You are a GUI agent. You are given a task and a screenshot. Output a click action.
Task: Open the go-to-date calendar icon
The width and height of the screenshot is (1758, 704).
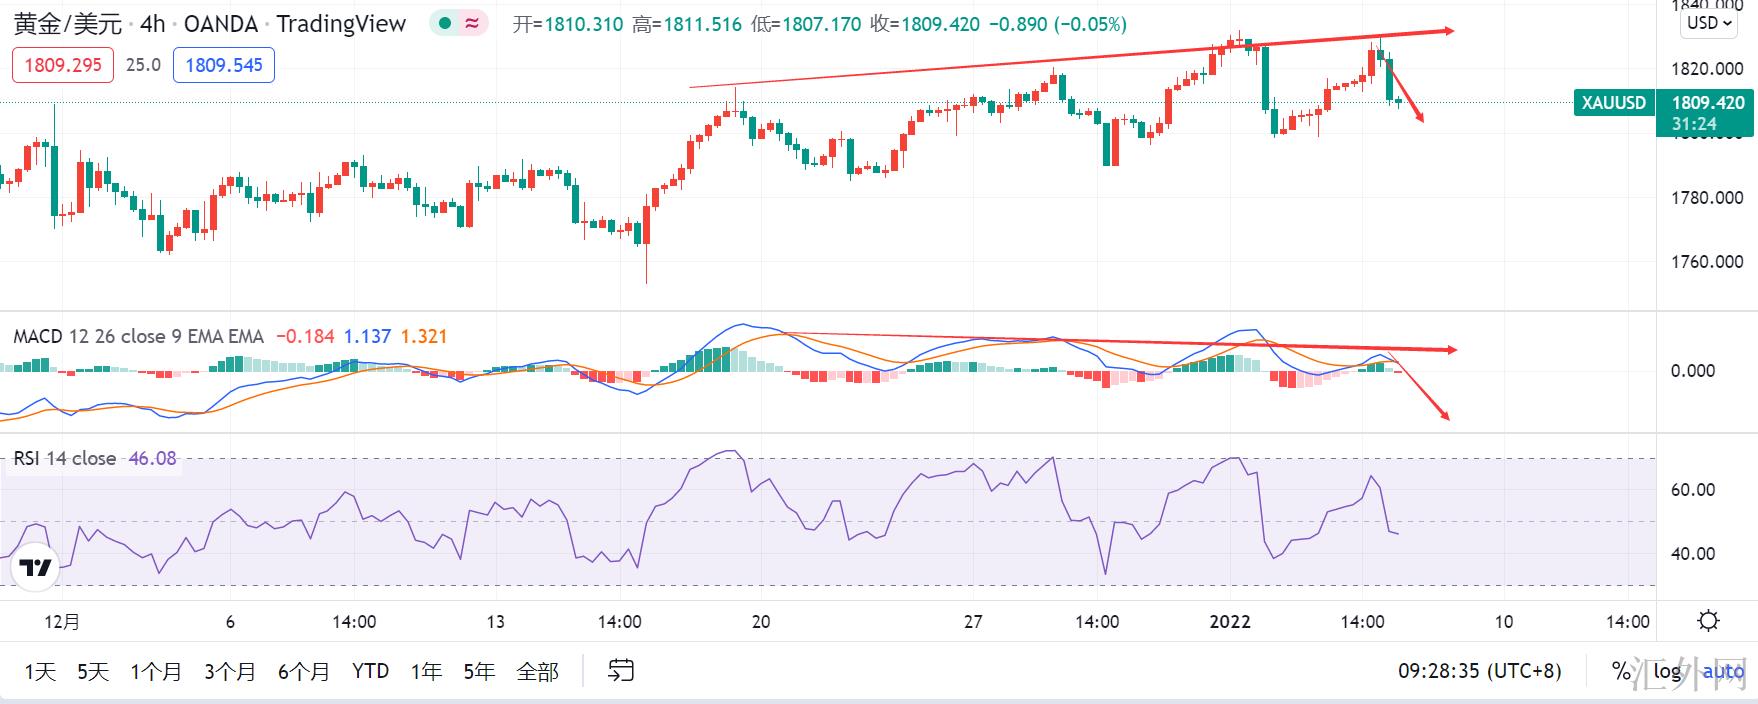coord(621,670)
